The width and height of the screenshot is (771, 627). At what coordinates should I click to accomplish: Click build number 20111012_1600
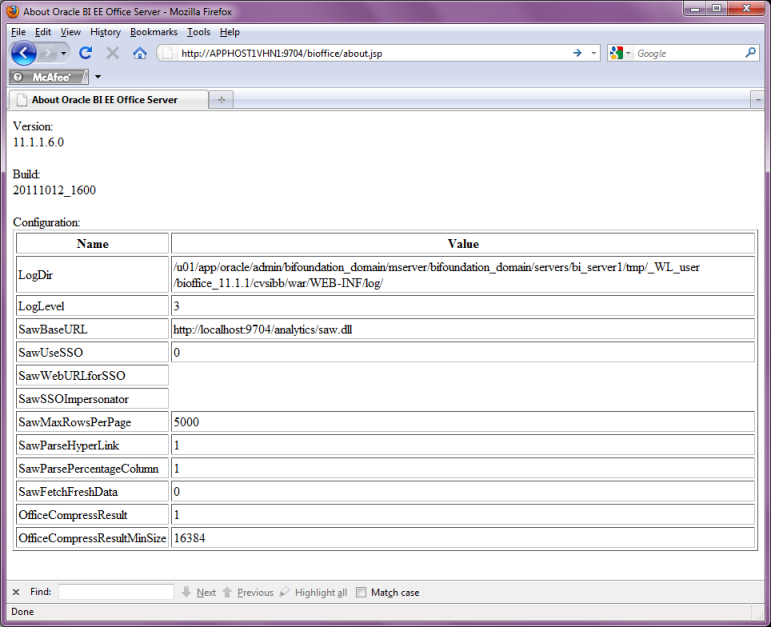[x=54, y=190]
